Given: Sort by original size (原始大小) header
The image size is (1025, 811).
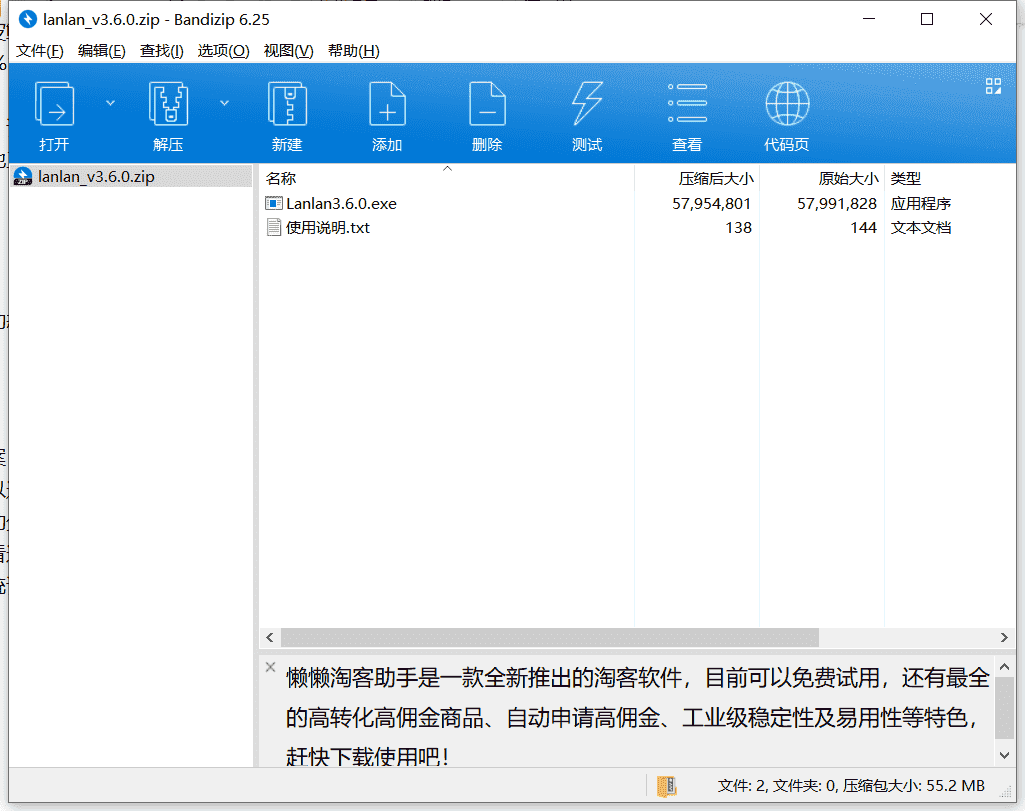Looking at the screenshot, I should pos(822,178).
